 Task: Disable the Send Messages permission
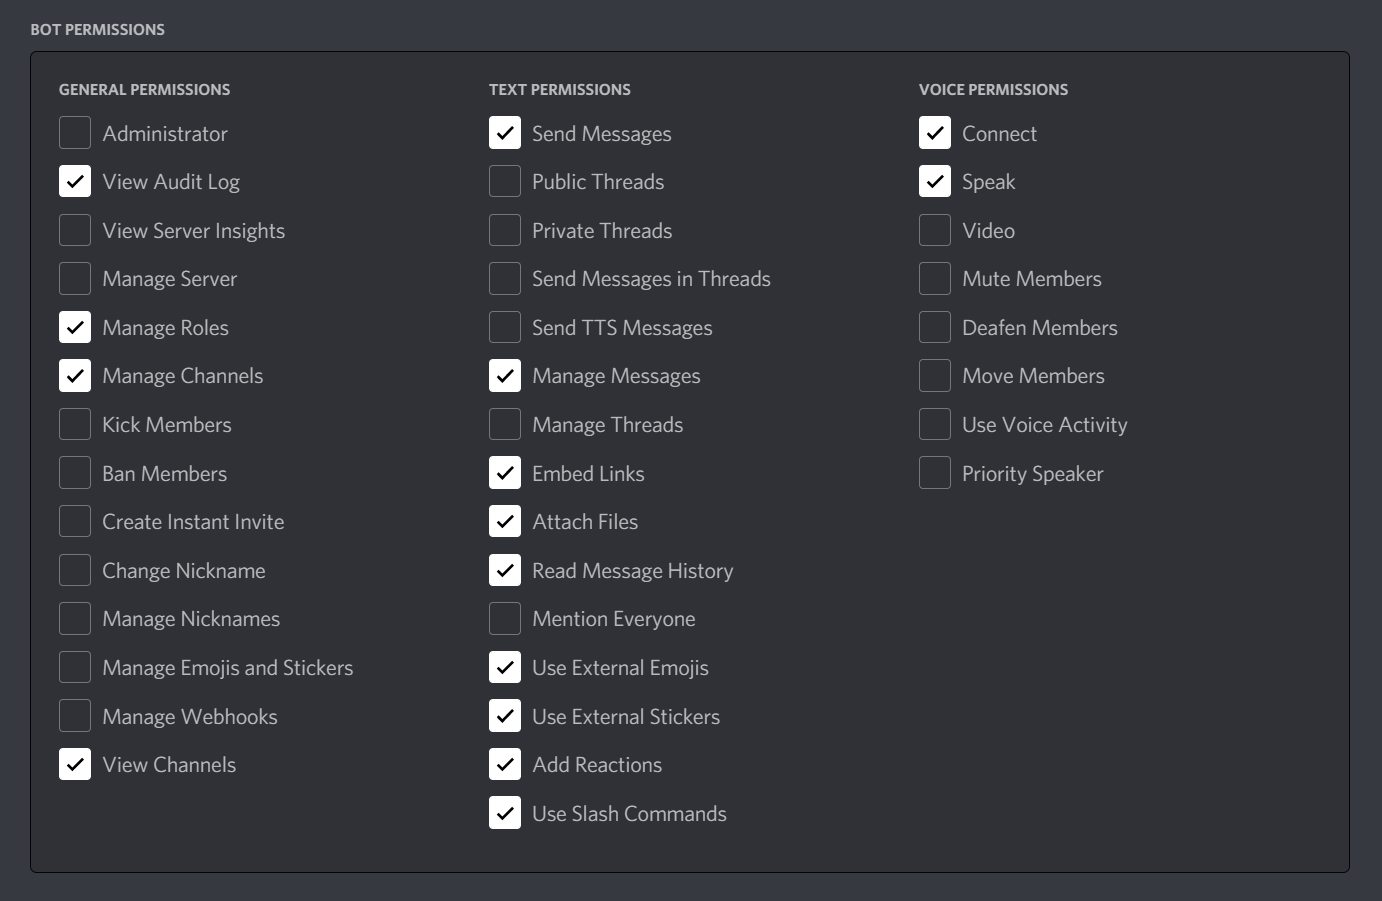pyautogui.click(x=505, y=132)
